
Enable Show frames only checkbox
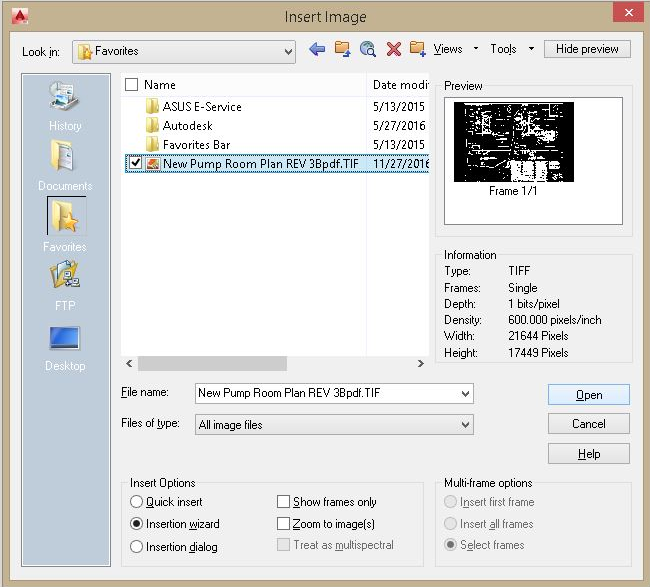[283, 501]
